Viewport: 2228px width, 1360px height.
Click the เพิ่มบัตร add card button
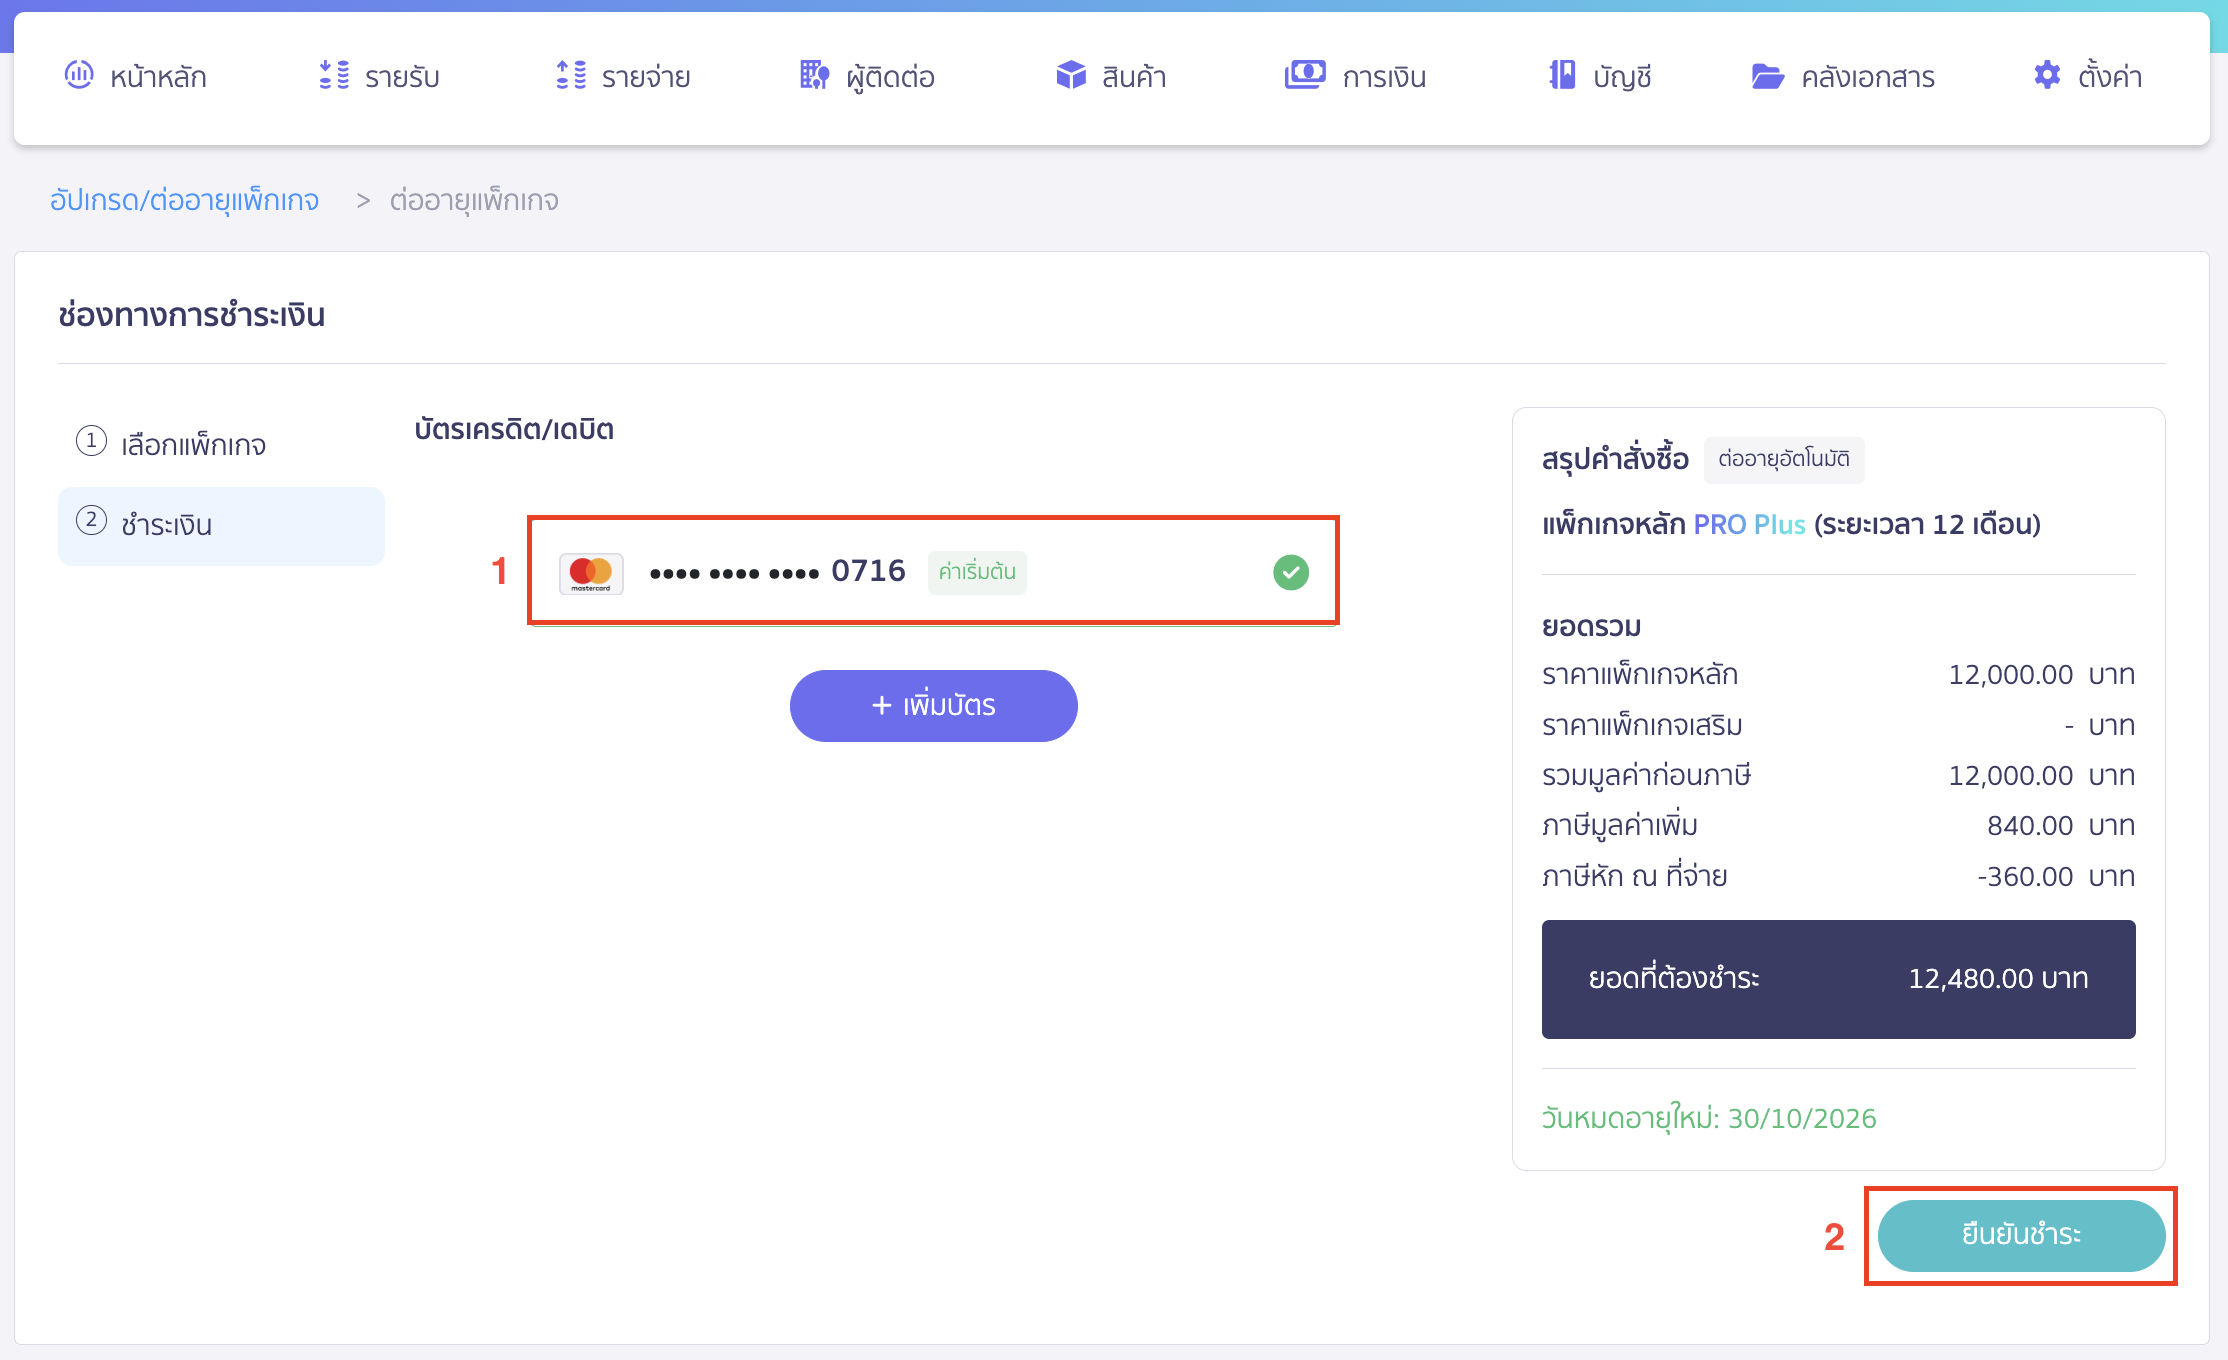[x=933, y=705]
